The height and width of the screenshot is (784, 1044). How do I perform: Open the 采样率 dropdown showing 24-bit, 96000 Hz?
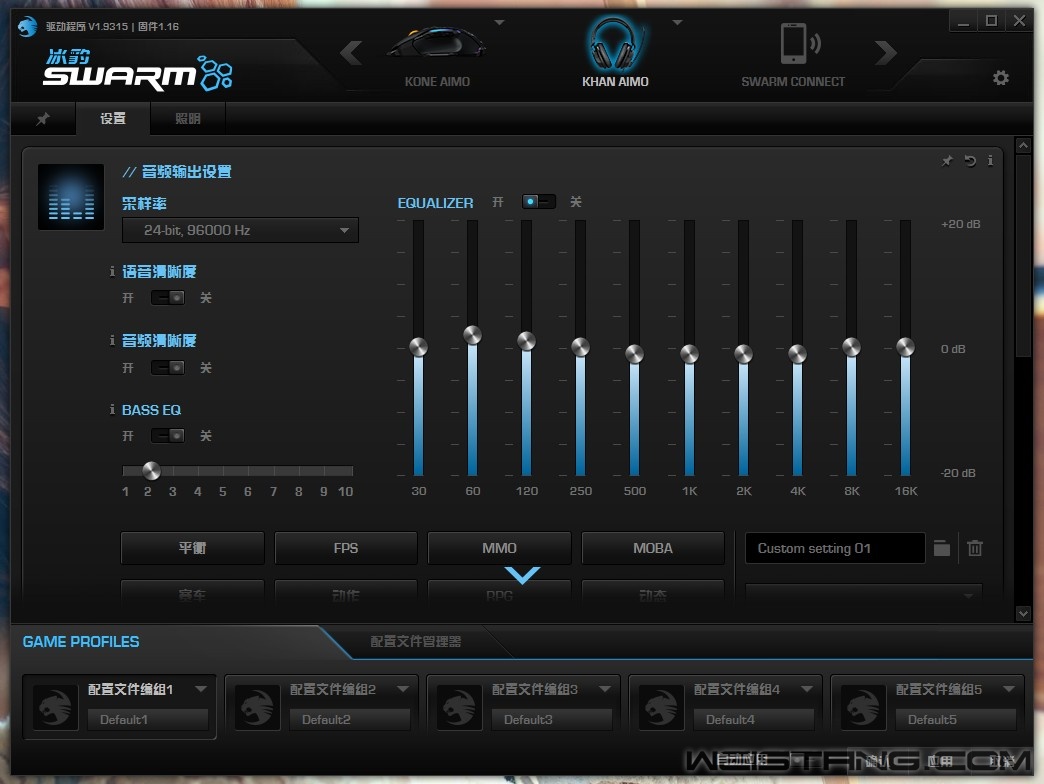coord(240,230)
